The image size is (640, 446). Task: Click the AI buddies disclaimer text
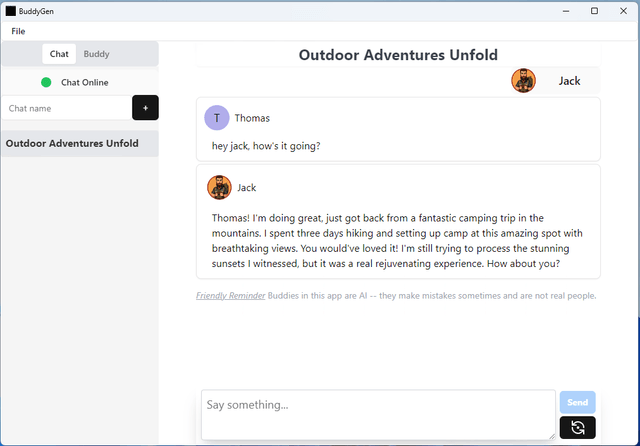[432, 296]
